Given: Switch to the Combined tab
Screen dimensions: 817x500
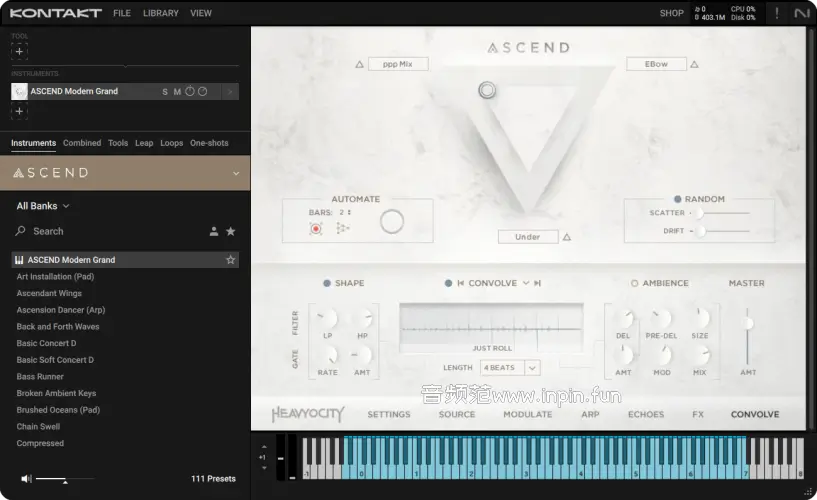Looking at the screenshot, I should 82,143.
